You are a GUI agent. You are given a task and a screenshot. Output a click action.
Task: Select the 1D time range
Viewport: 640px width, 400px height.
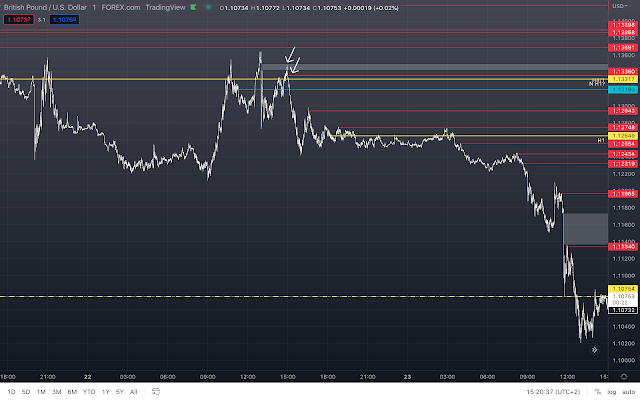pyautogui.click(x=11, y=391)
